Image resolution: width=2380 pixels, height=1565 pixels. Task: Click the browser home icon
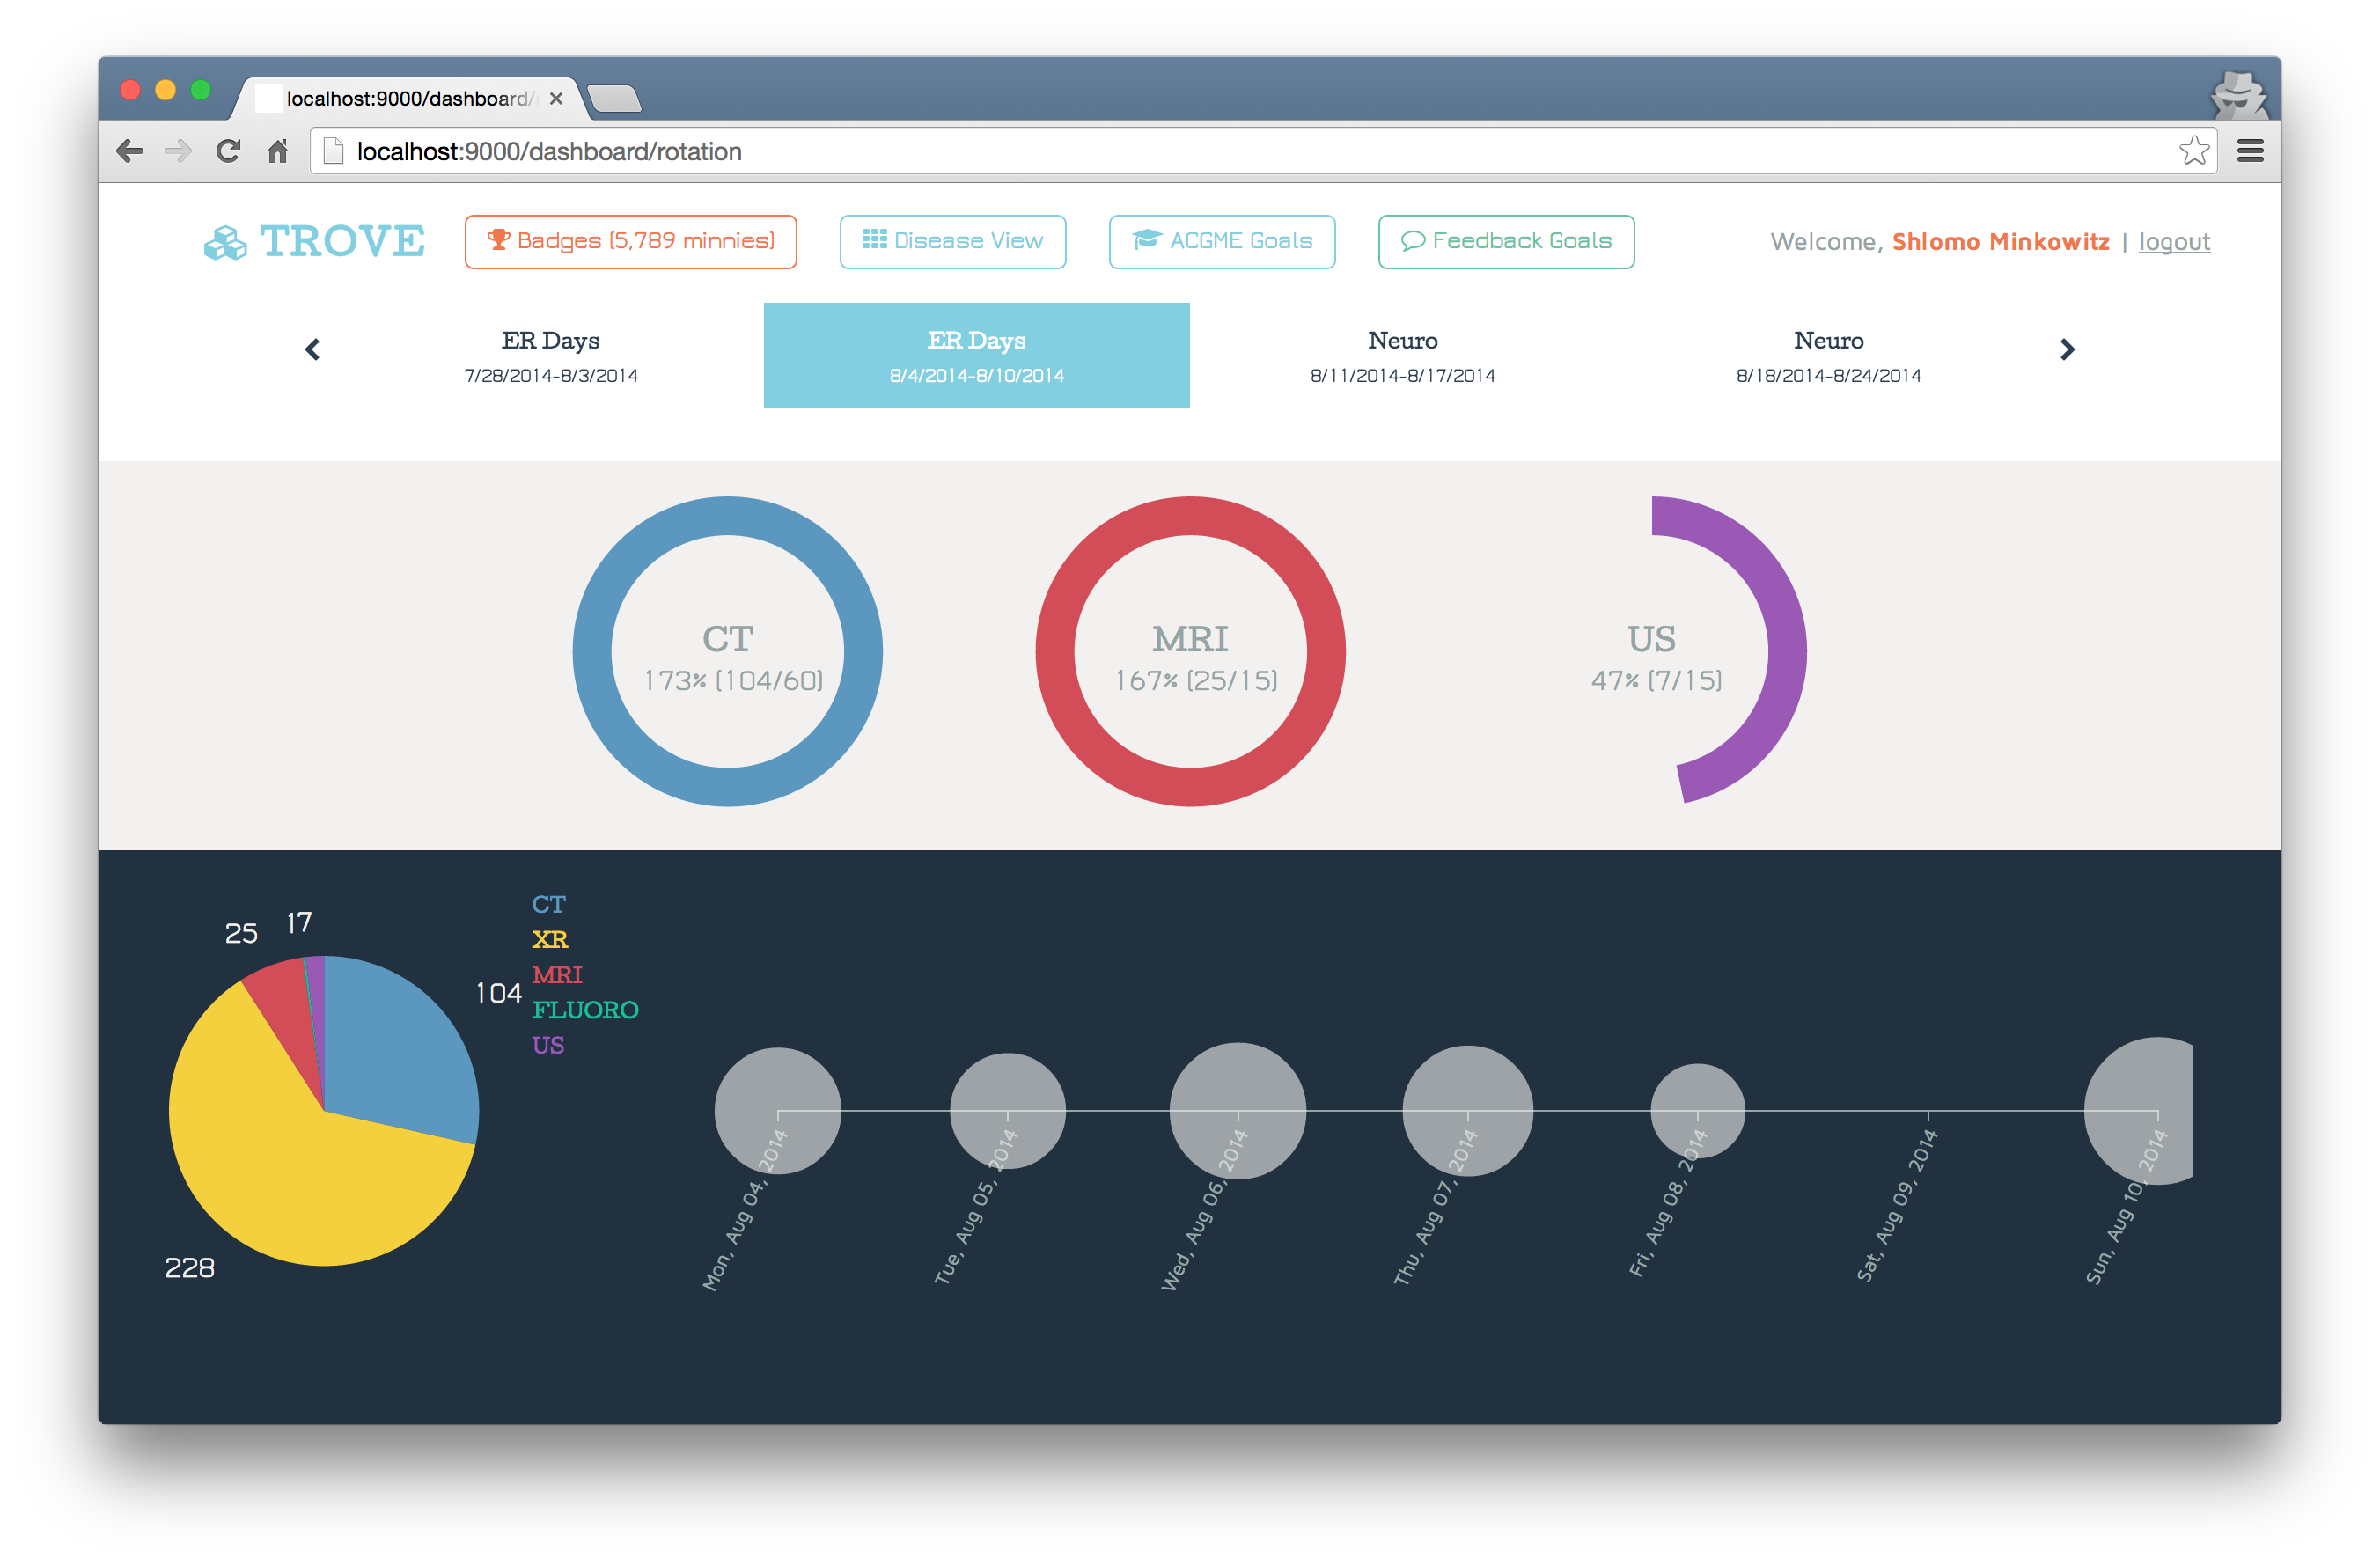[278, 151]
